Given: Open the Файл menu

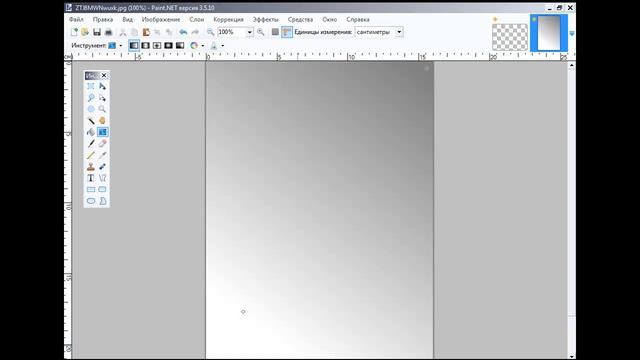Looking at the screenshot, I should click(76, 19).
